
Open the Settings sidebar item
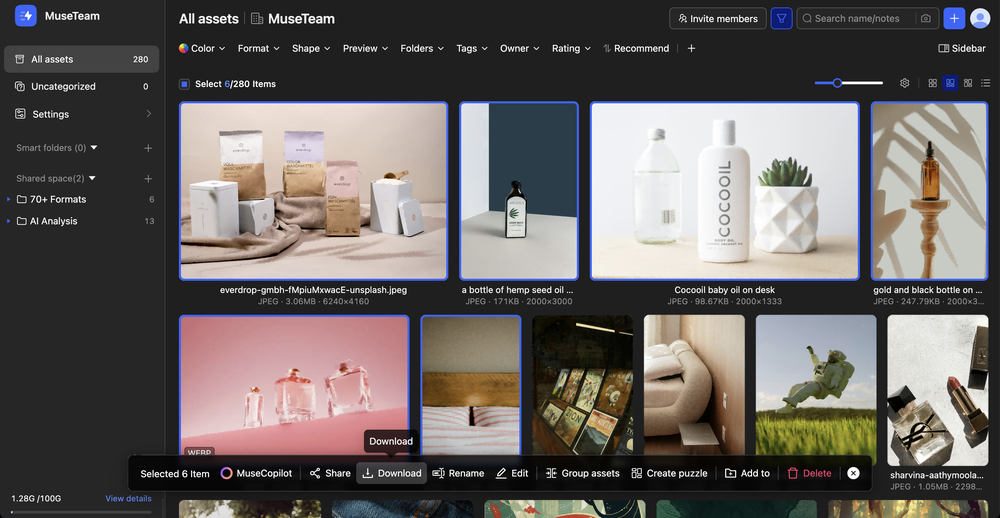tap(50, 114)
